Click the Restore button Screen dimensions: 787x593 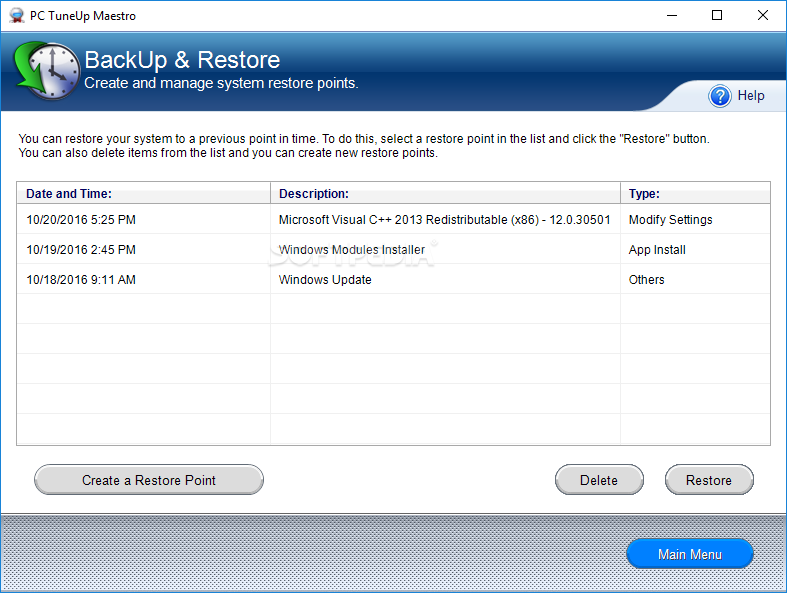coord(709,480)
